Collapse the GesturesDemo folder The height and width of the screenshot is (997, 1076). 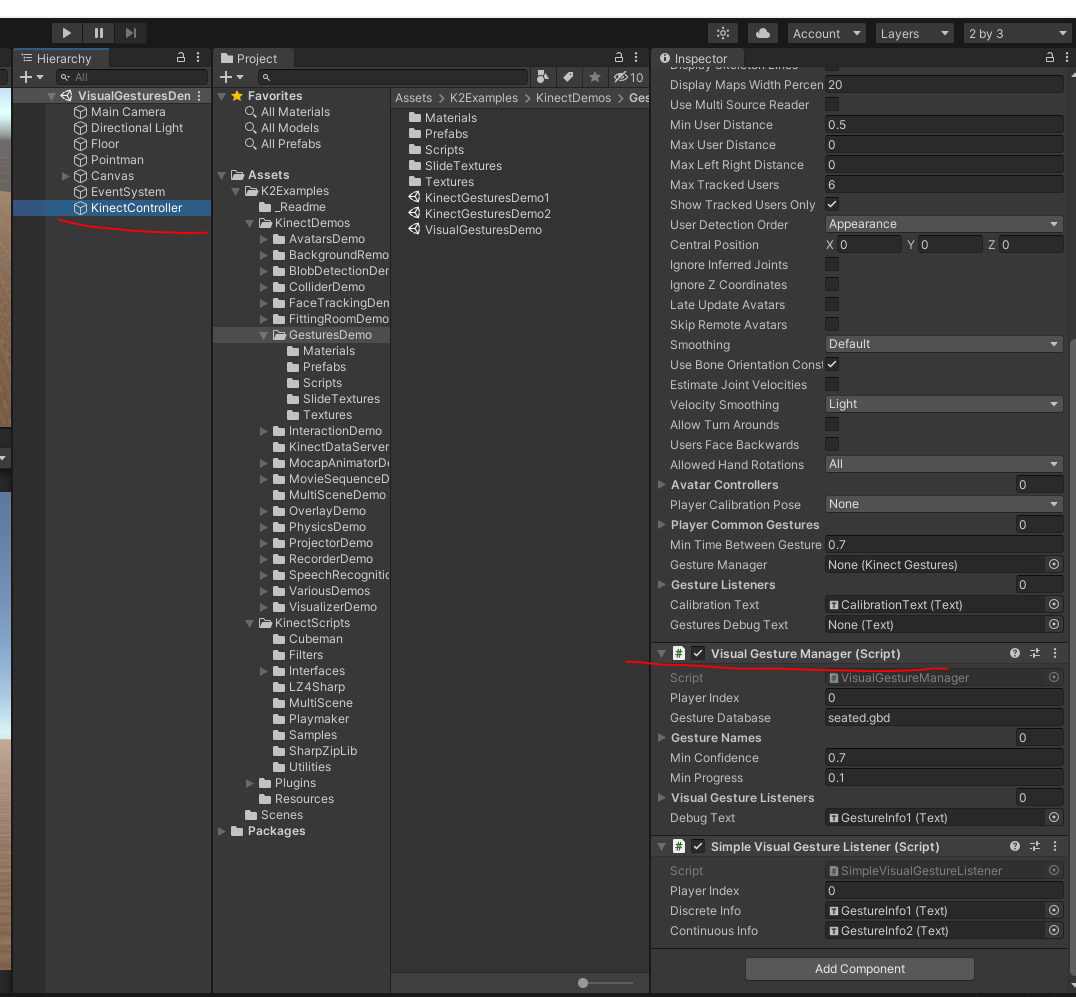pos(264,335)
